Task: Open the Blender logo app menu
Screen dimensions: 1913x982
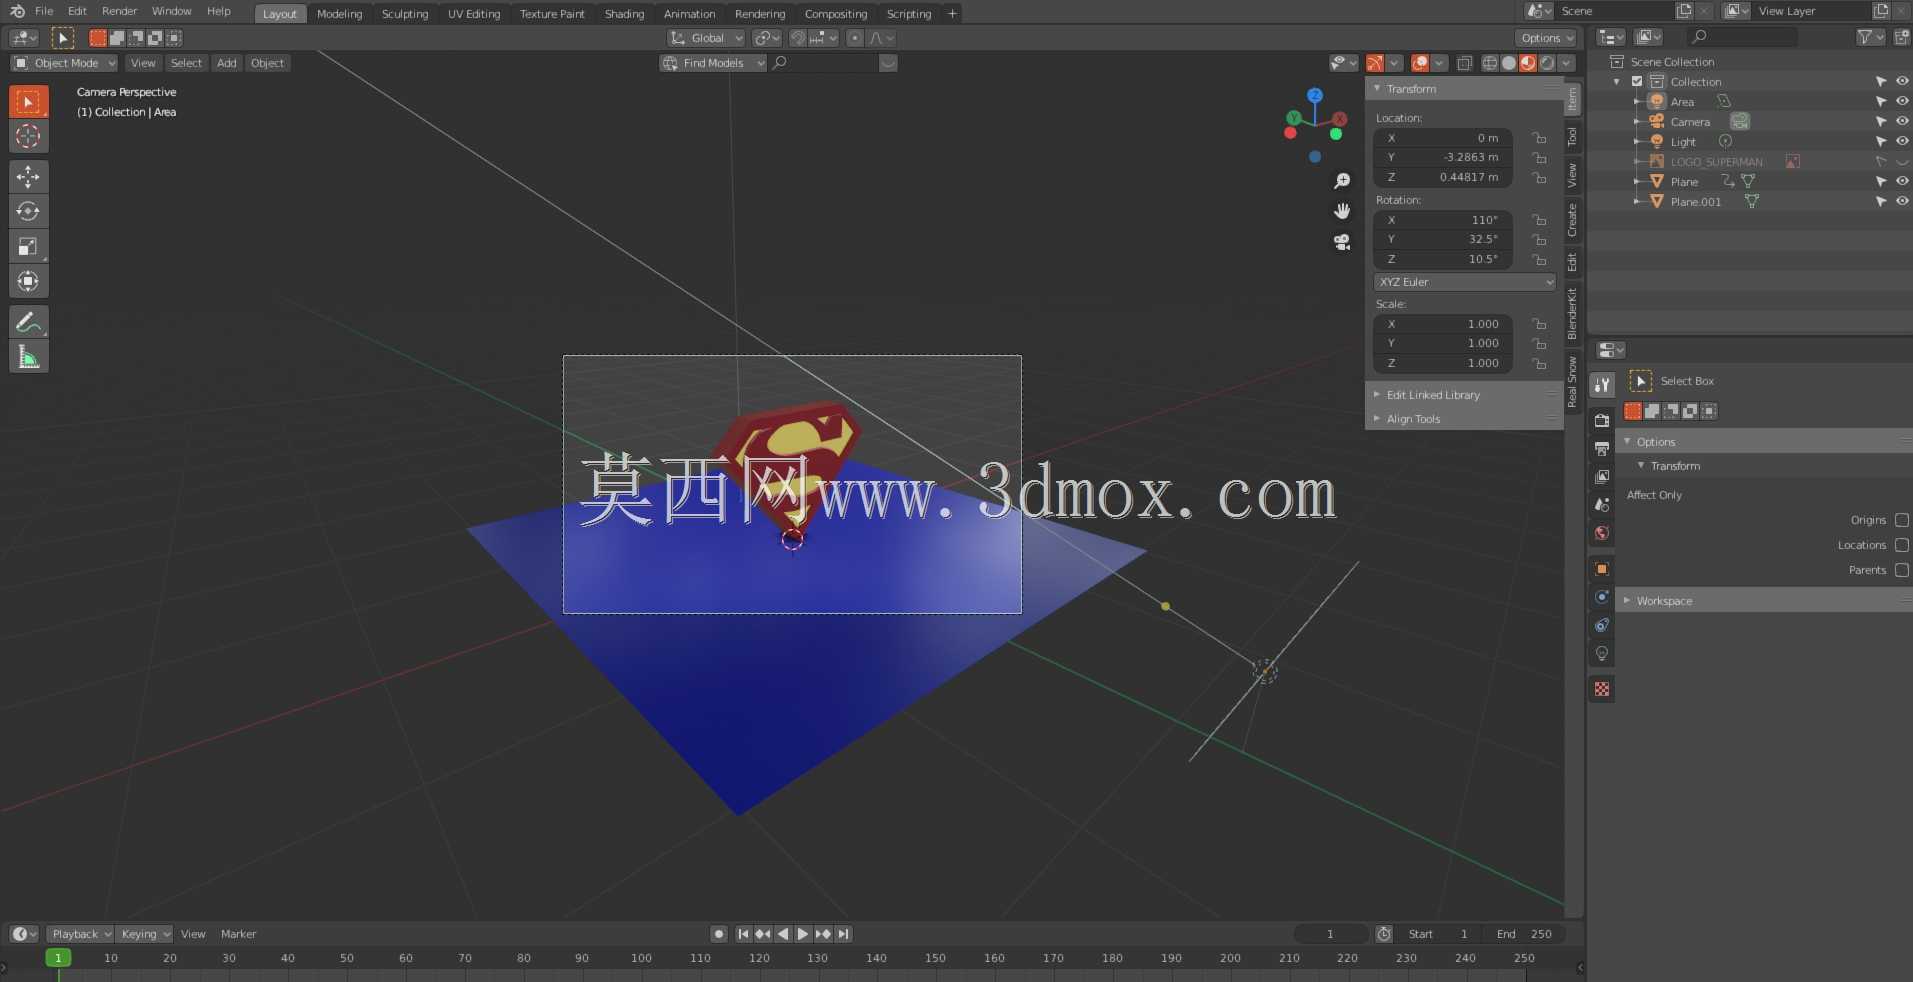Action: pos(17,11)
